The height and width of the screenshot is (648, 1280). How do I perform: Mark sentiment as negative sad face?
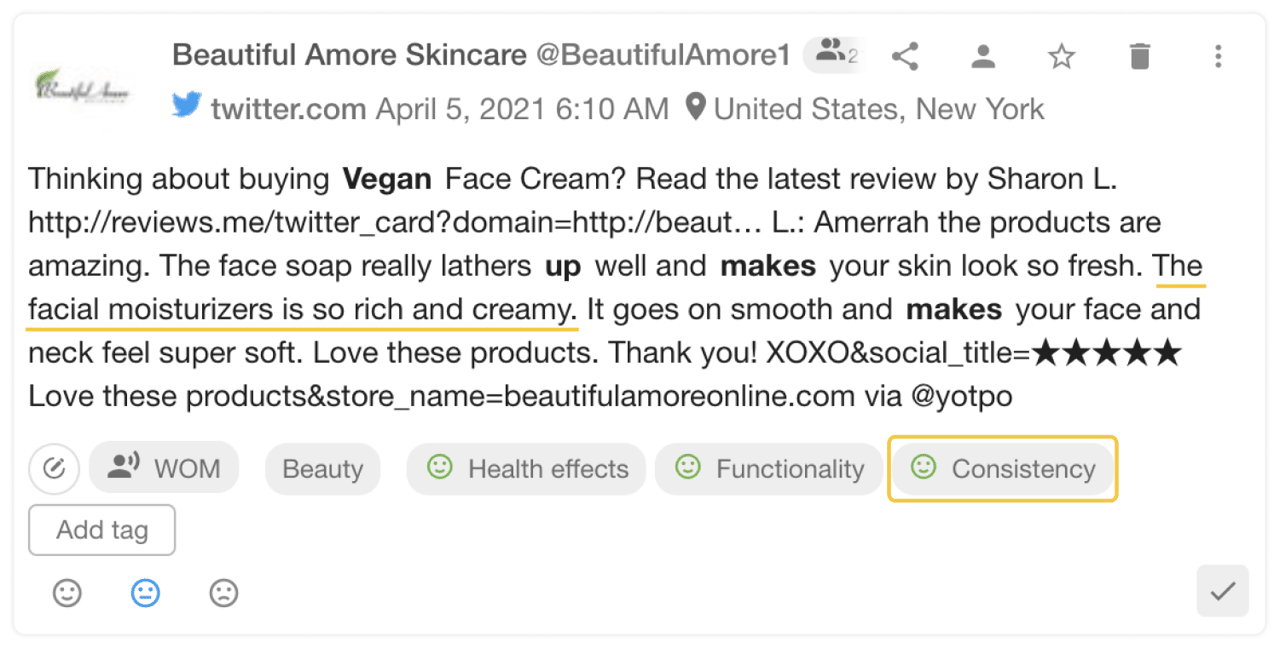tap(223, 593)
